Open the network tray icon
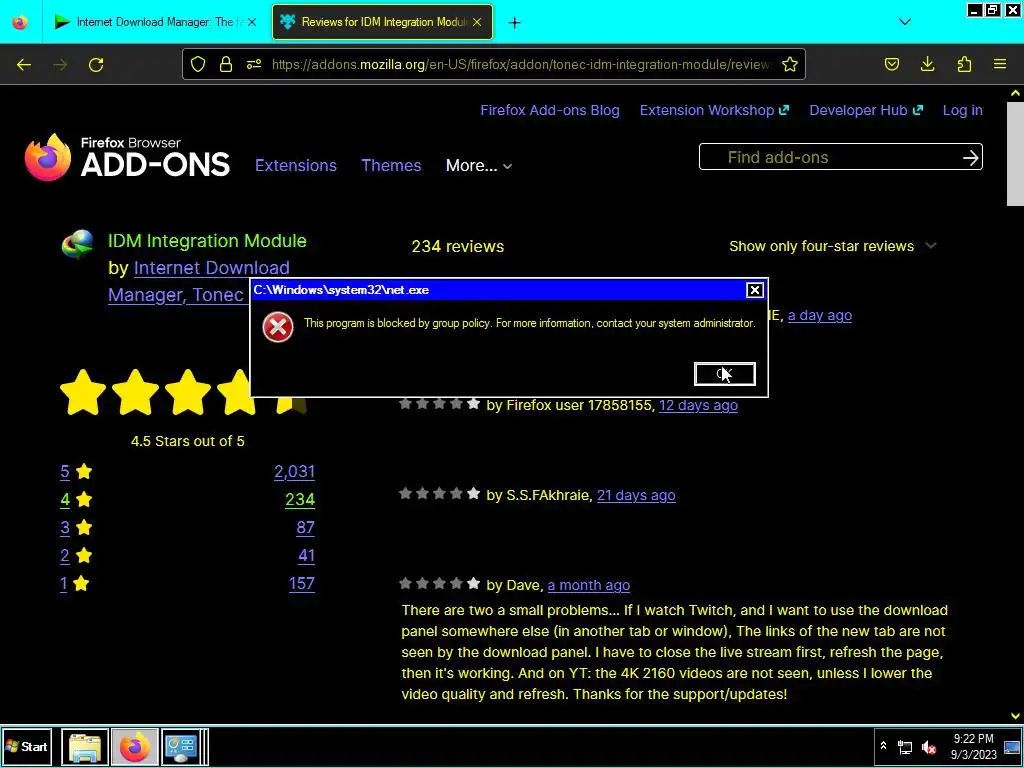1024x768 pixels. [x=905, y=747]
